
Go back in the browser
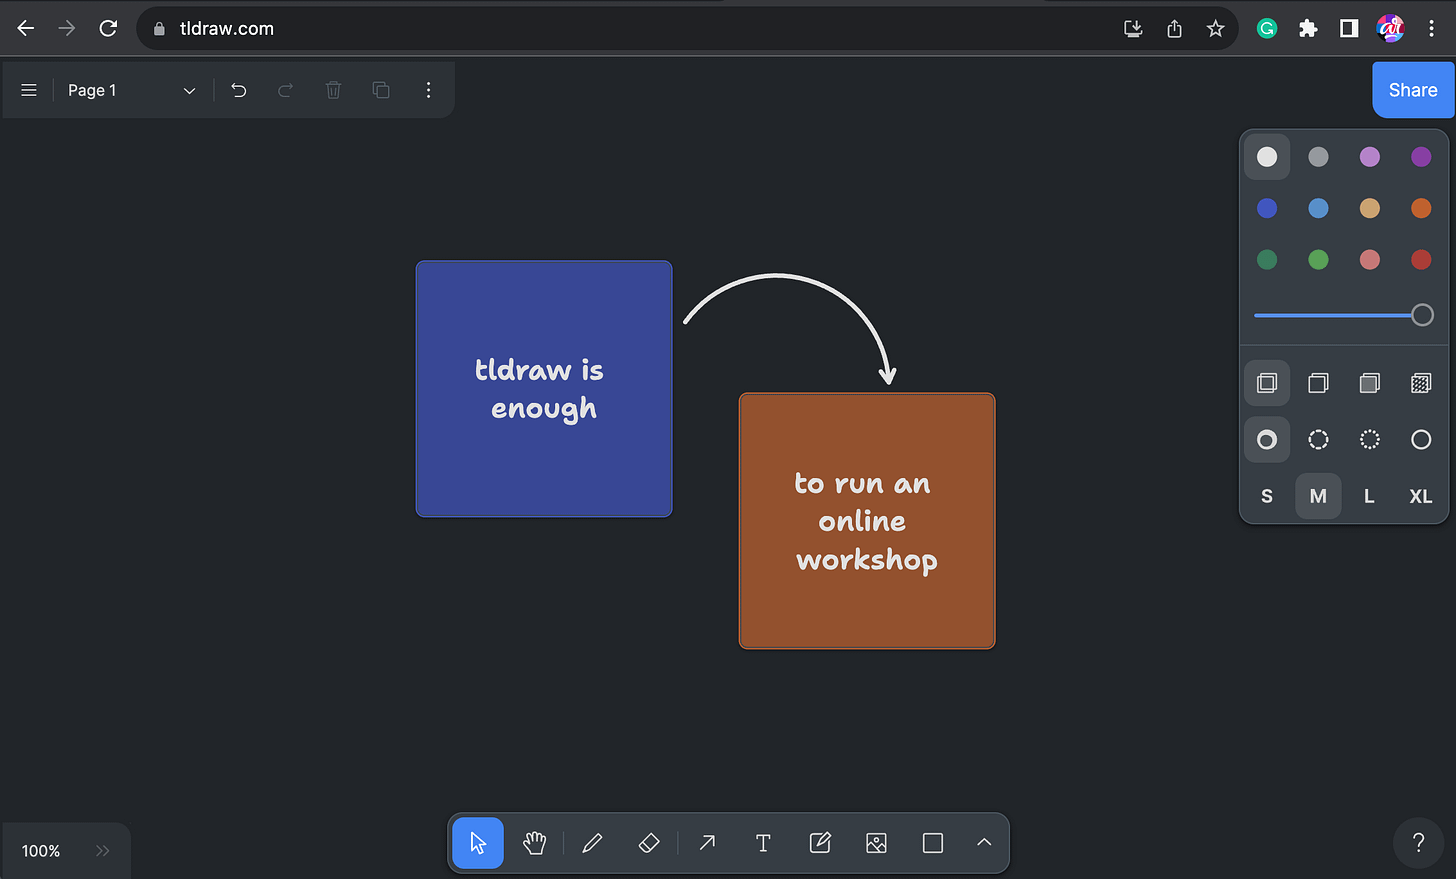(x=26, y=28)
